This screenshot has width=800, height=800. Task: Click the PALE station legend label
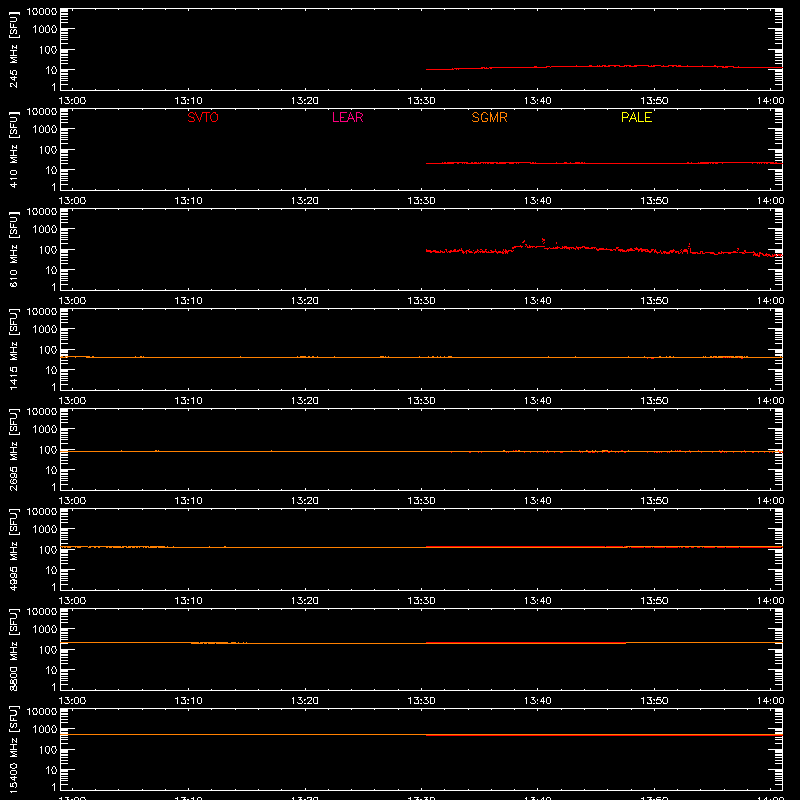636,117
